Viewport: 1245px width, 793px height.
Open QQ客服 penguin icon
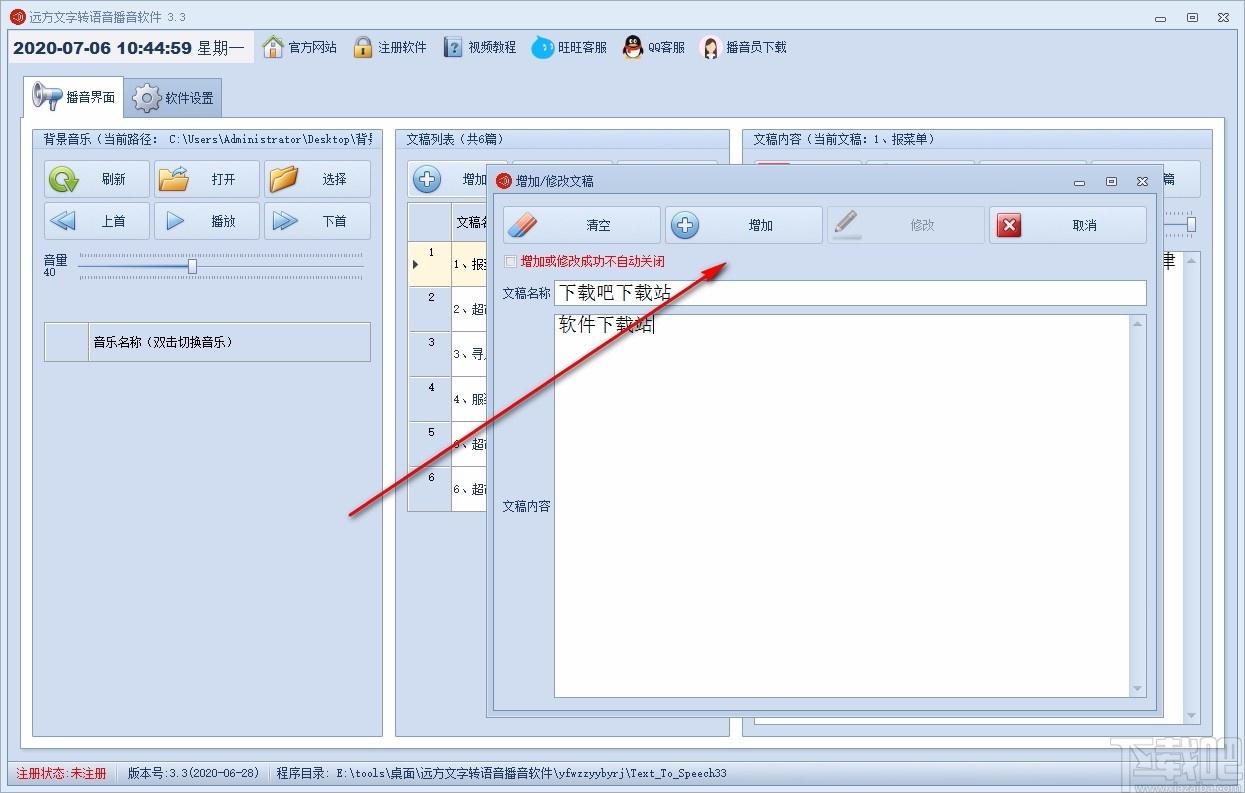click(x=633, y=47)
